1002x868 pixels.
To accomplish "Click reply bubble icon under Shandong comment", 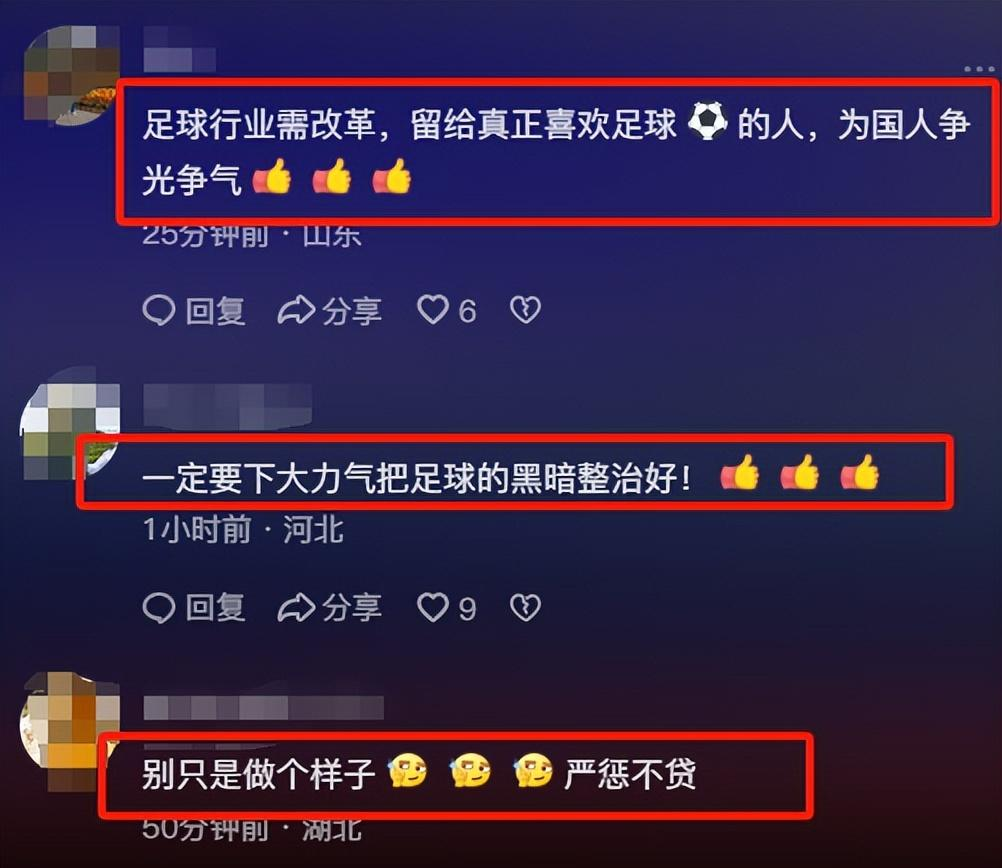I will (158, 311).
